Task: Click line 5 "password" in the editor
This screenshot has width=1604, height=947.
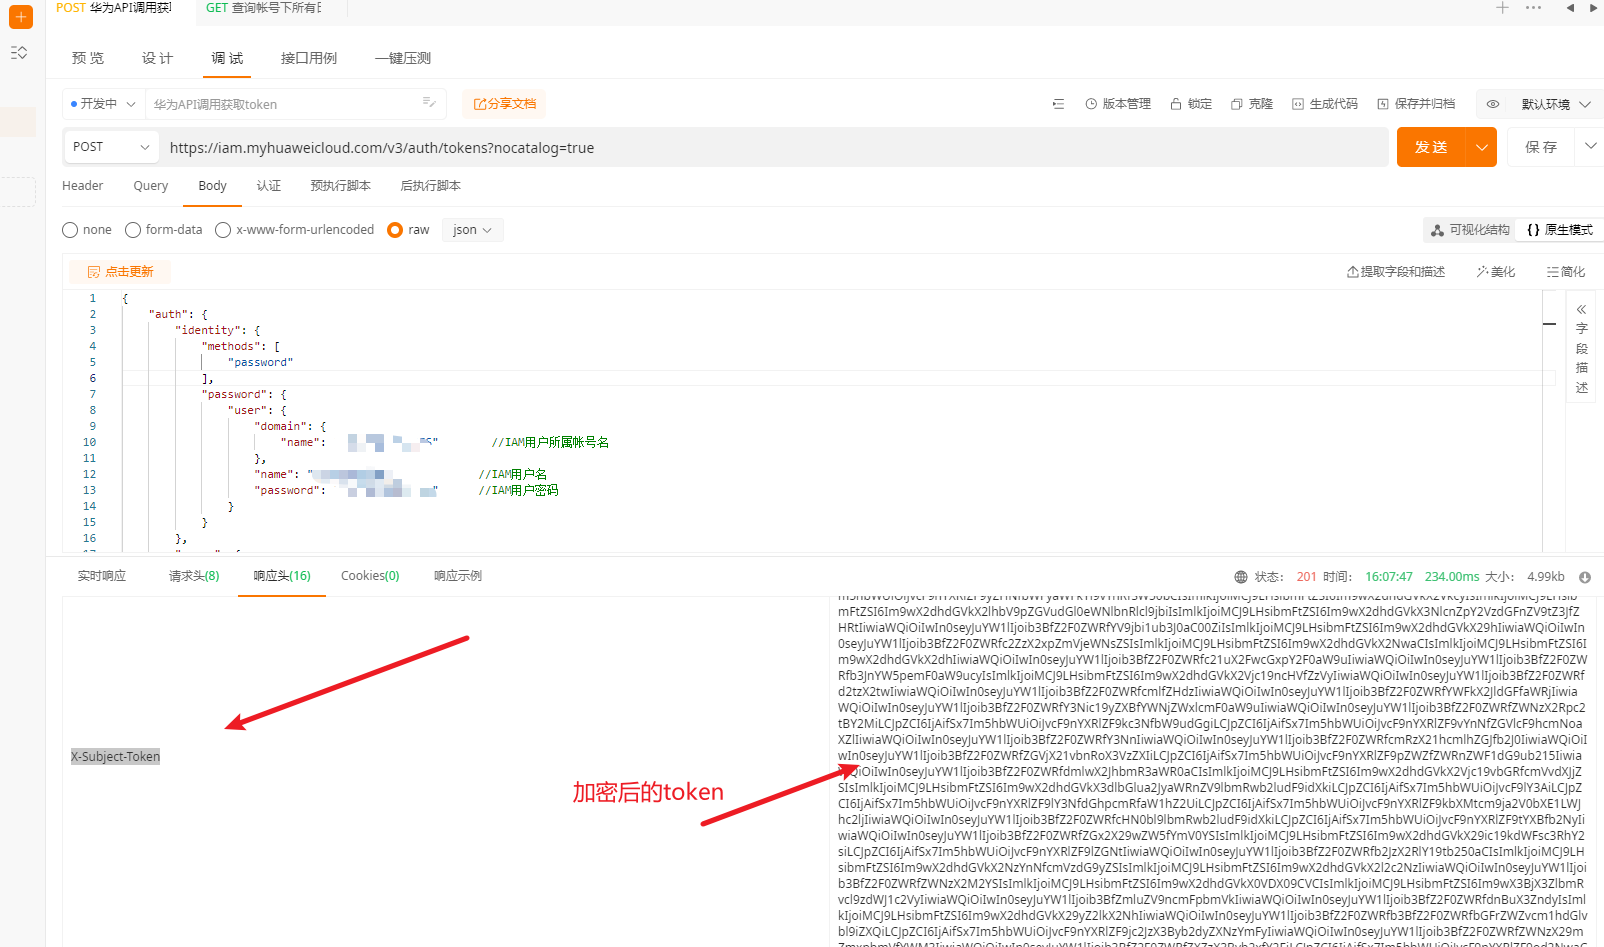Action: pyautogui.click(x=261, y=363)
